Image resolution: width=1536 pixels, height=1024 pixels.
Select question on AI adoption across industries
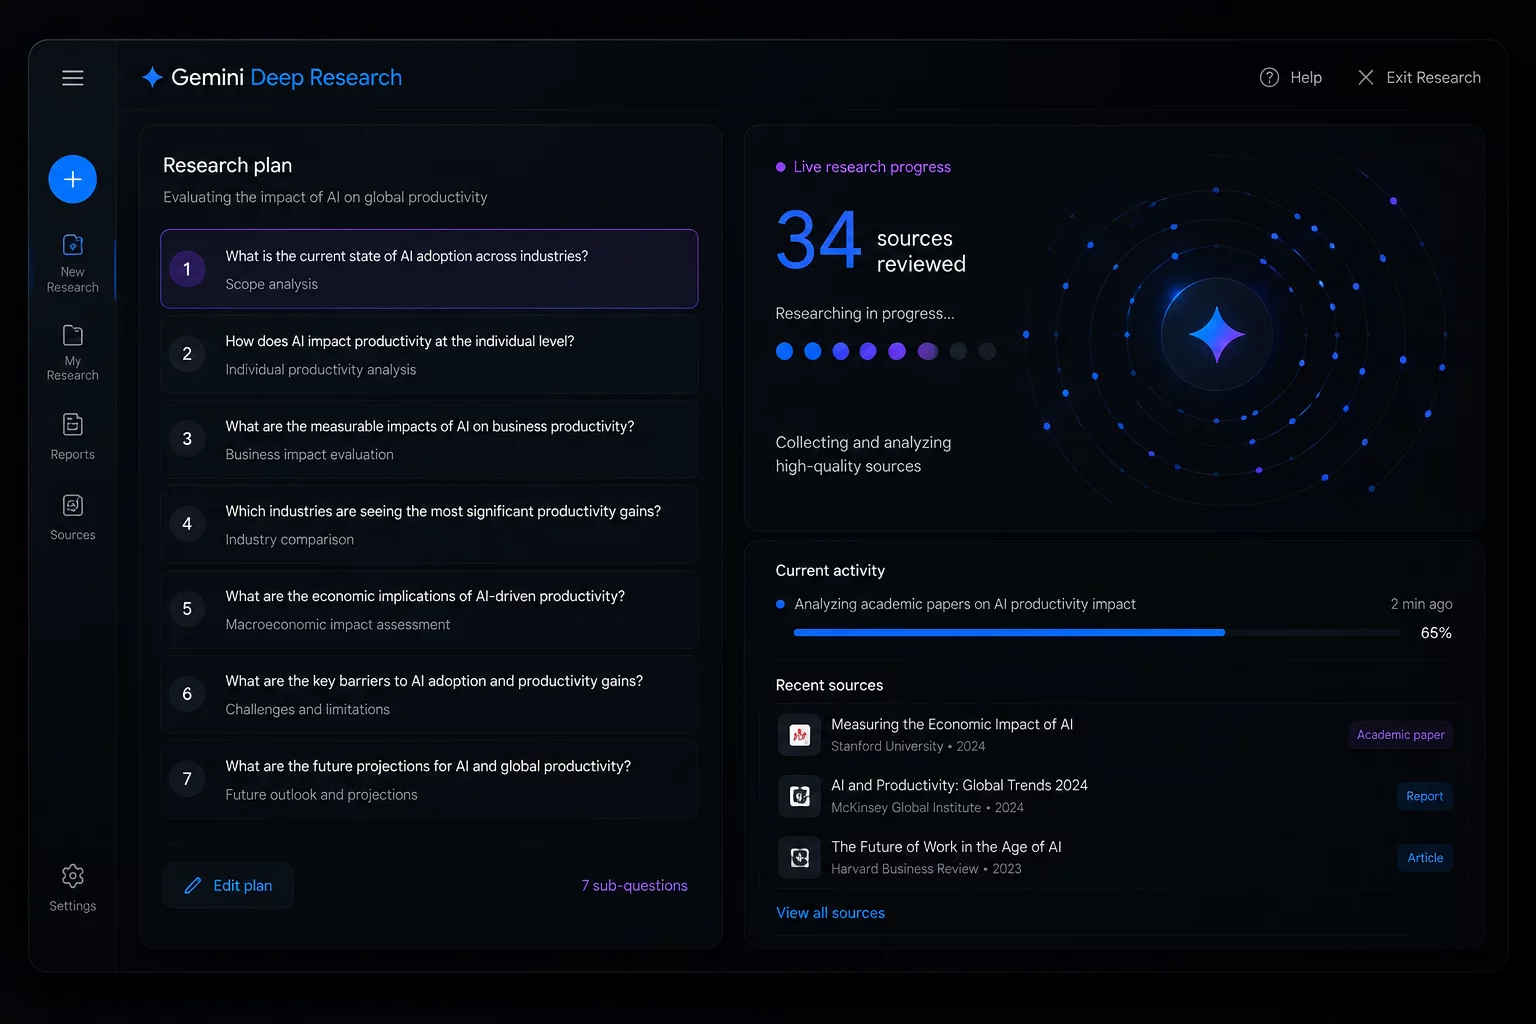tap(429, 269)
